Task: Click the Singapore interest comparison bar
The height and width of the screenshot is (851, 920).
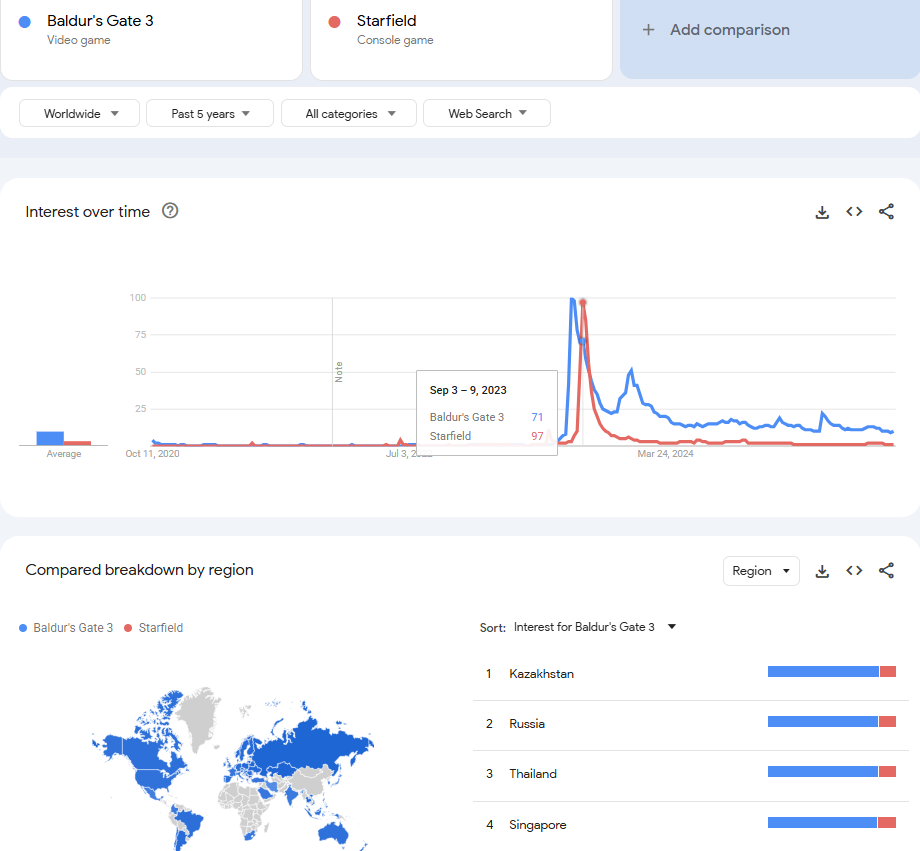Action: (x=831, y=823)
